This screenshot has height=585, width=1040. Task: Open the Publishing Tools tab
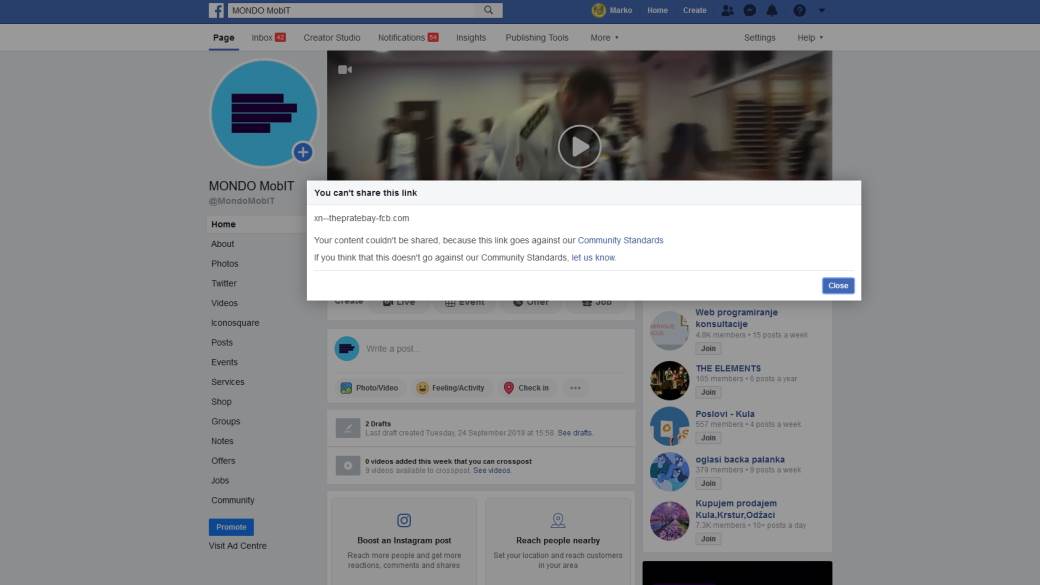click(537, 38)
